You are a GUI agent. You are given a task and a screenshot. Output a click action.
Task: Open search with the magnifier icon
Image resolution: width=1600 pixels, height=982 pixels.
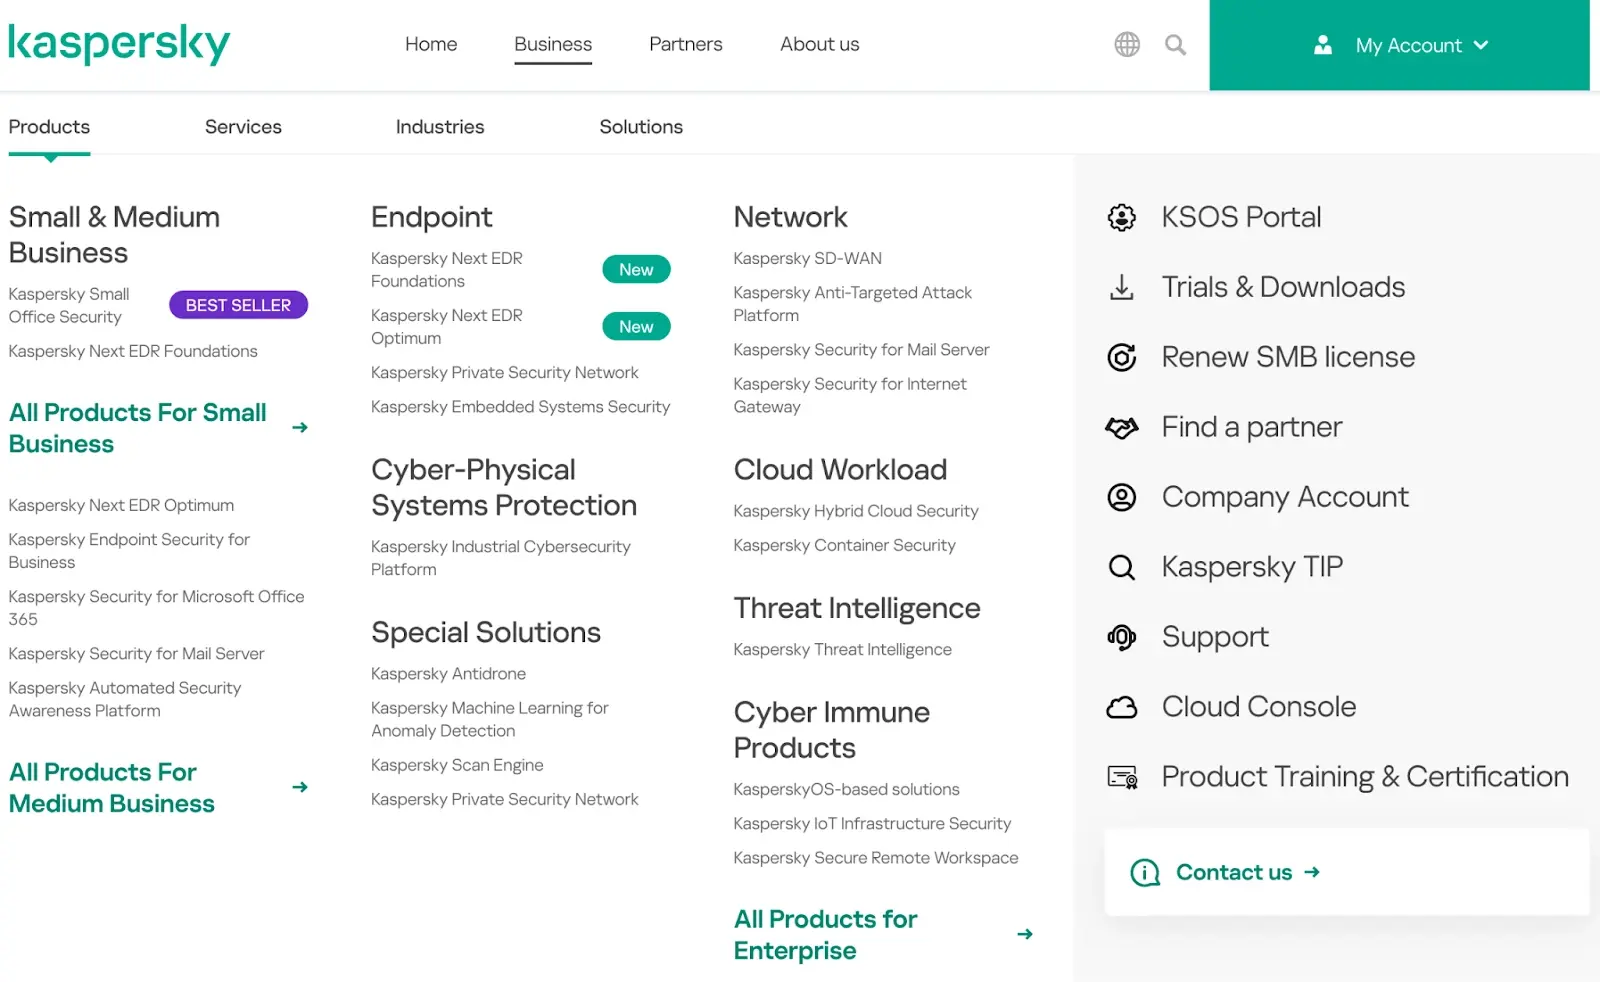coord(1175,45)
